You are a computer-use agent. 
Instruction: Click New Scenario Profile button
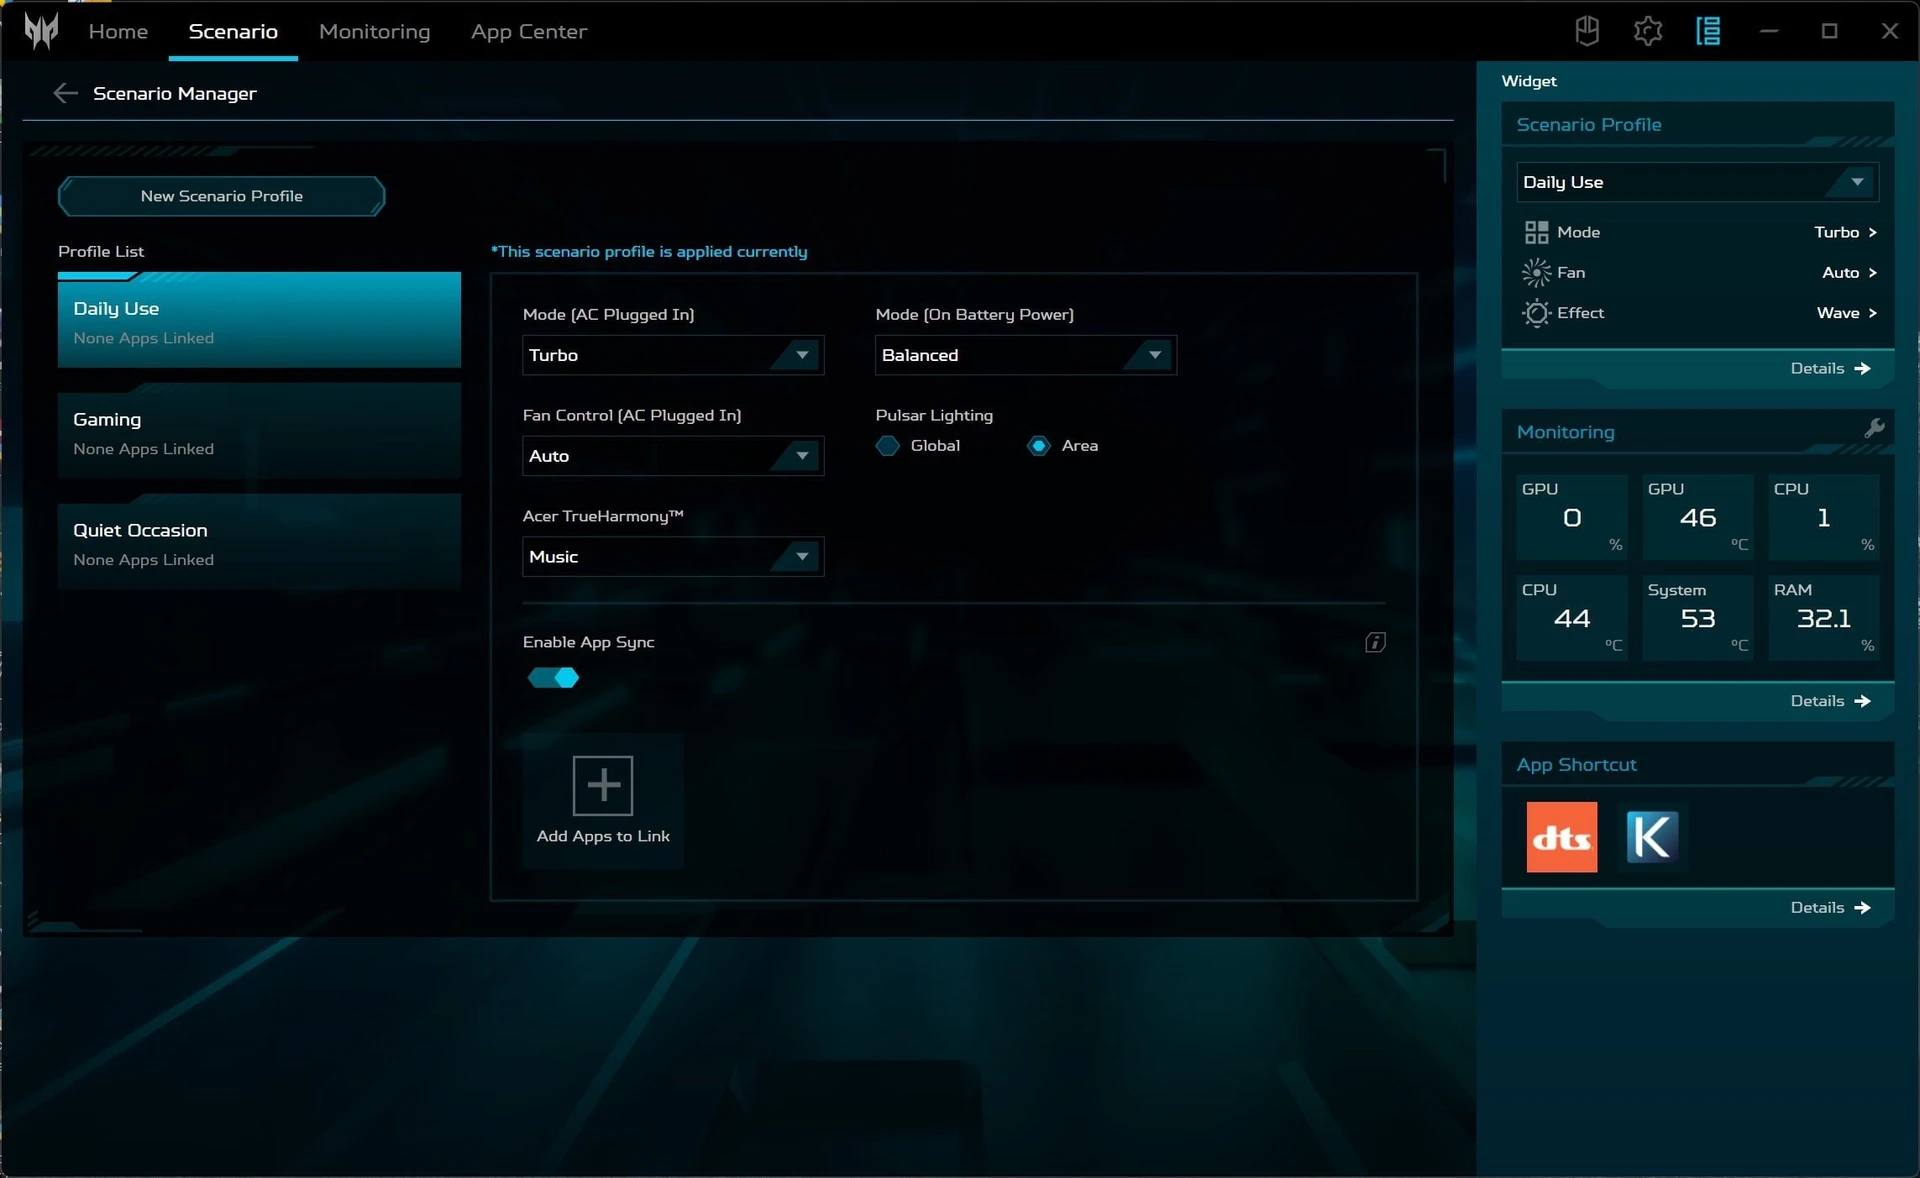click(x=221, y=196)
